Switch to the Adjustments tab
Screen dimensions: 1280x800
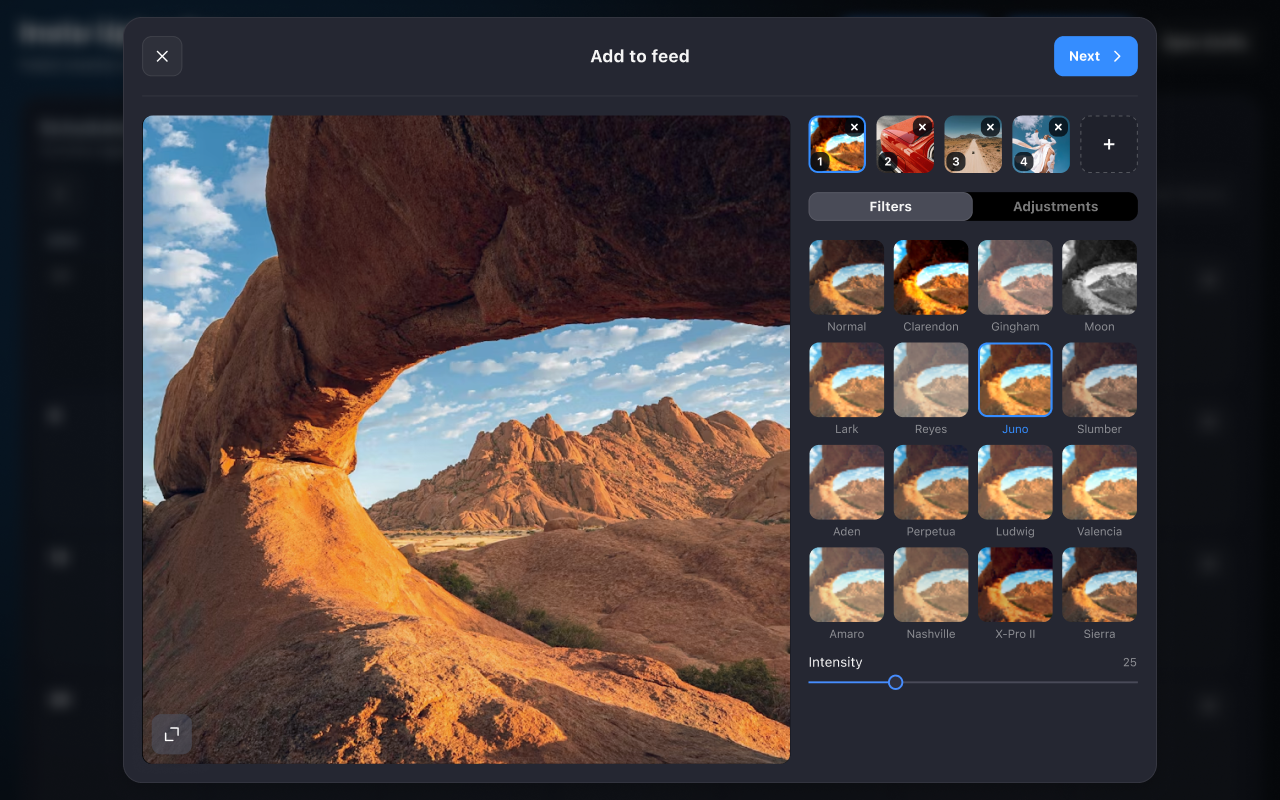click(x=1055, y=206)
